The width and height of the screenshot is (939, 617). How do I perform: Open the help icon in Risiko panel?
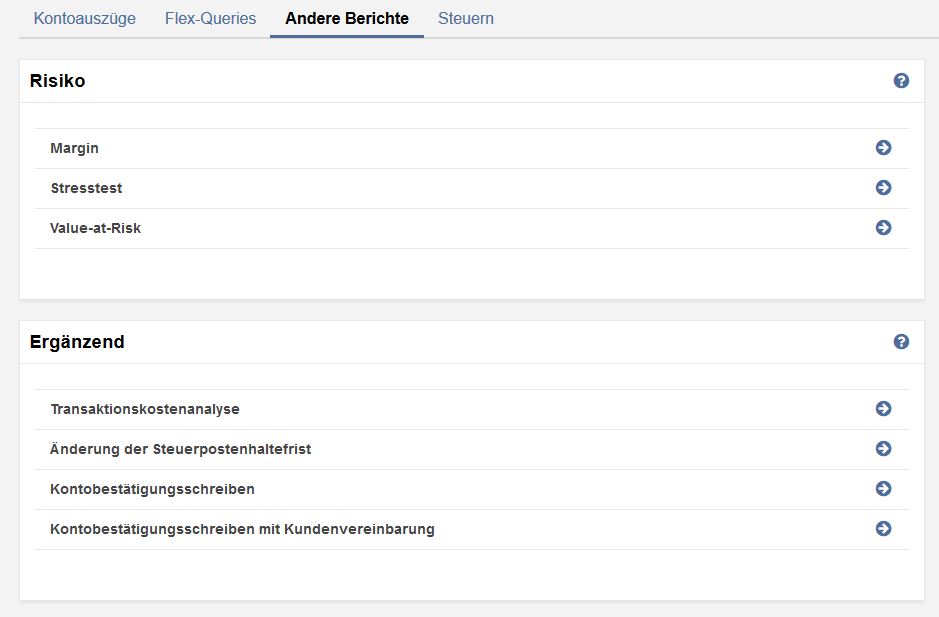coord(901,81)
